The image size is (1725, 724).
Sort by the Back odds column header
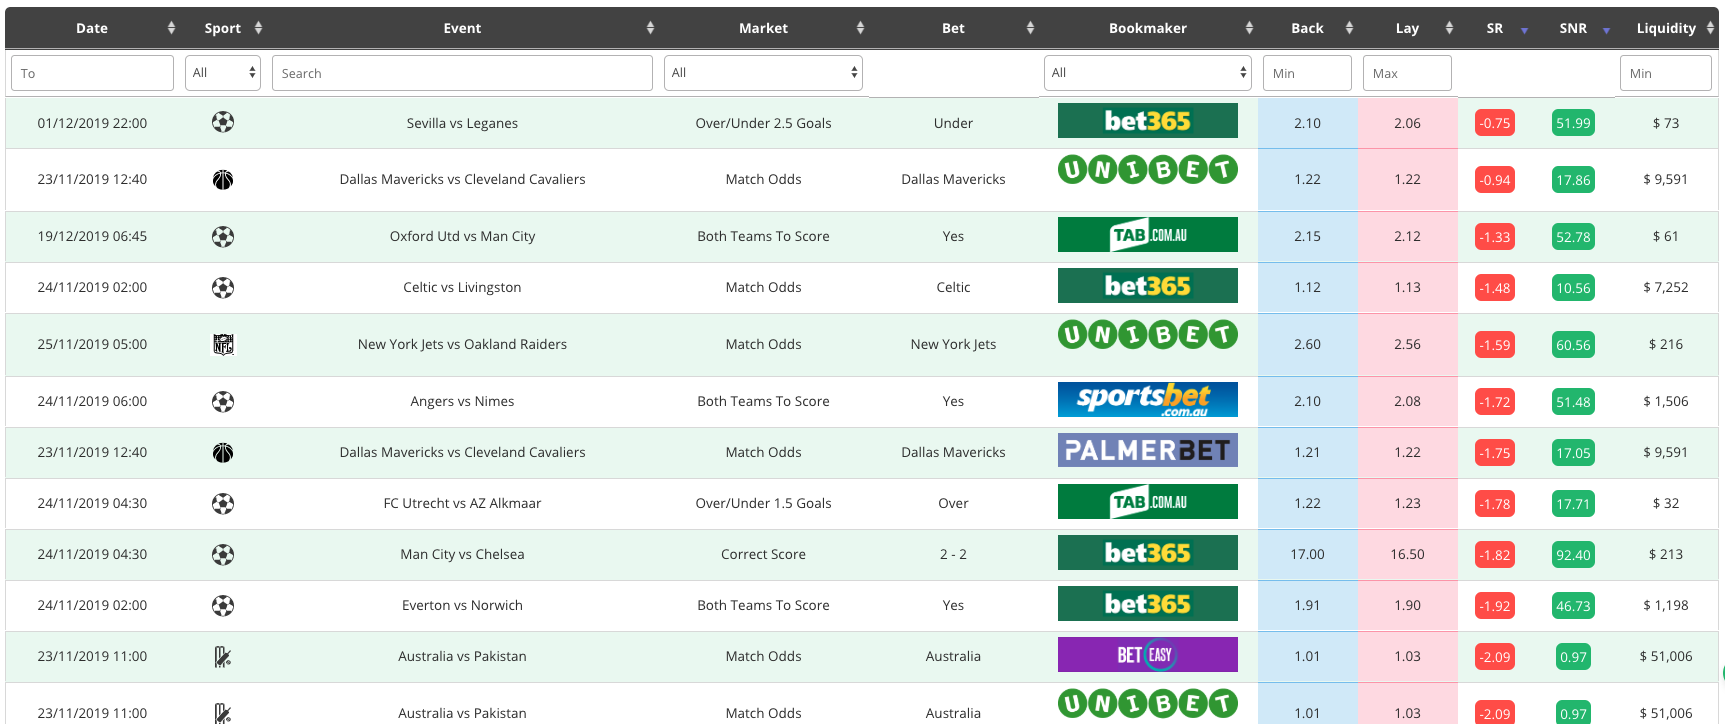click(x=1307, y=28)
